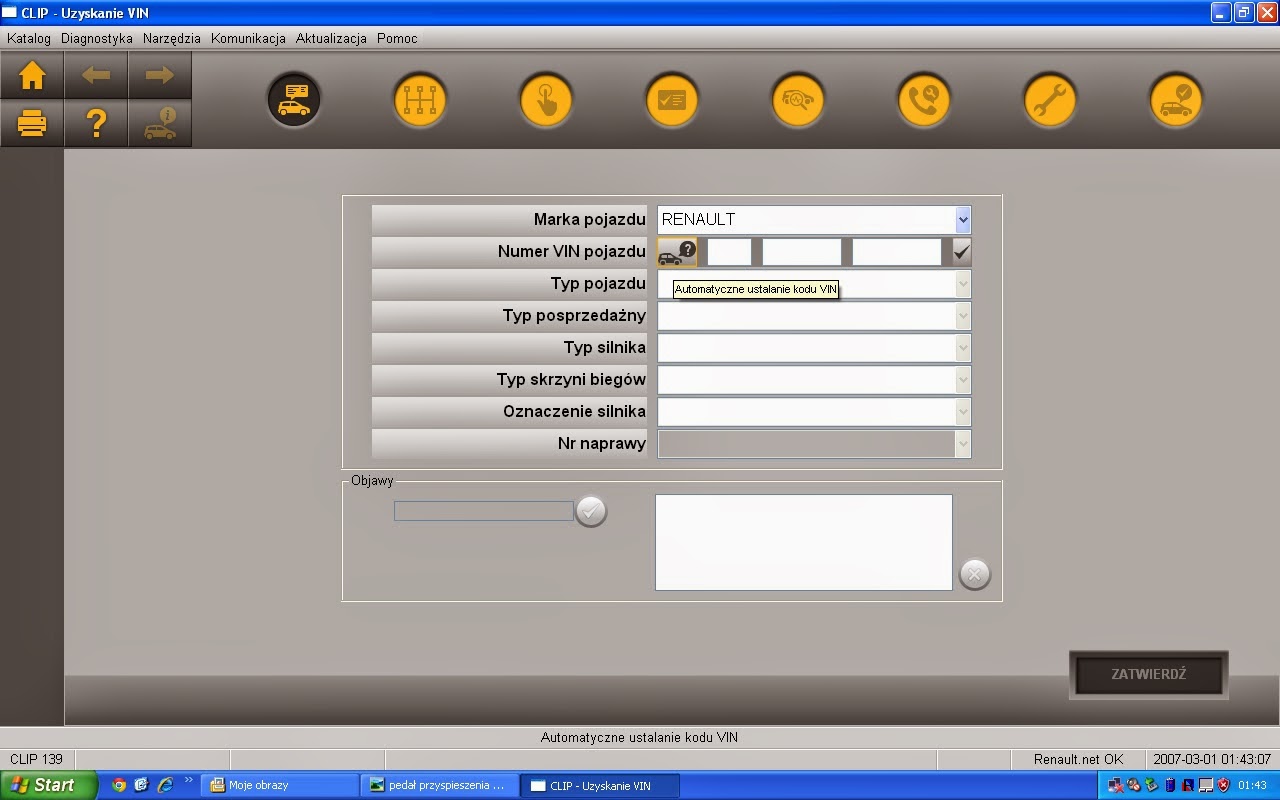Viewport: 1280px width, 800px height.
Task: Expand the Typ silnika dropdown
Action: click(x=963, y=348)
